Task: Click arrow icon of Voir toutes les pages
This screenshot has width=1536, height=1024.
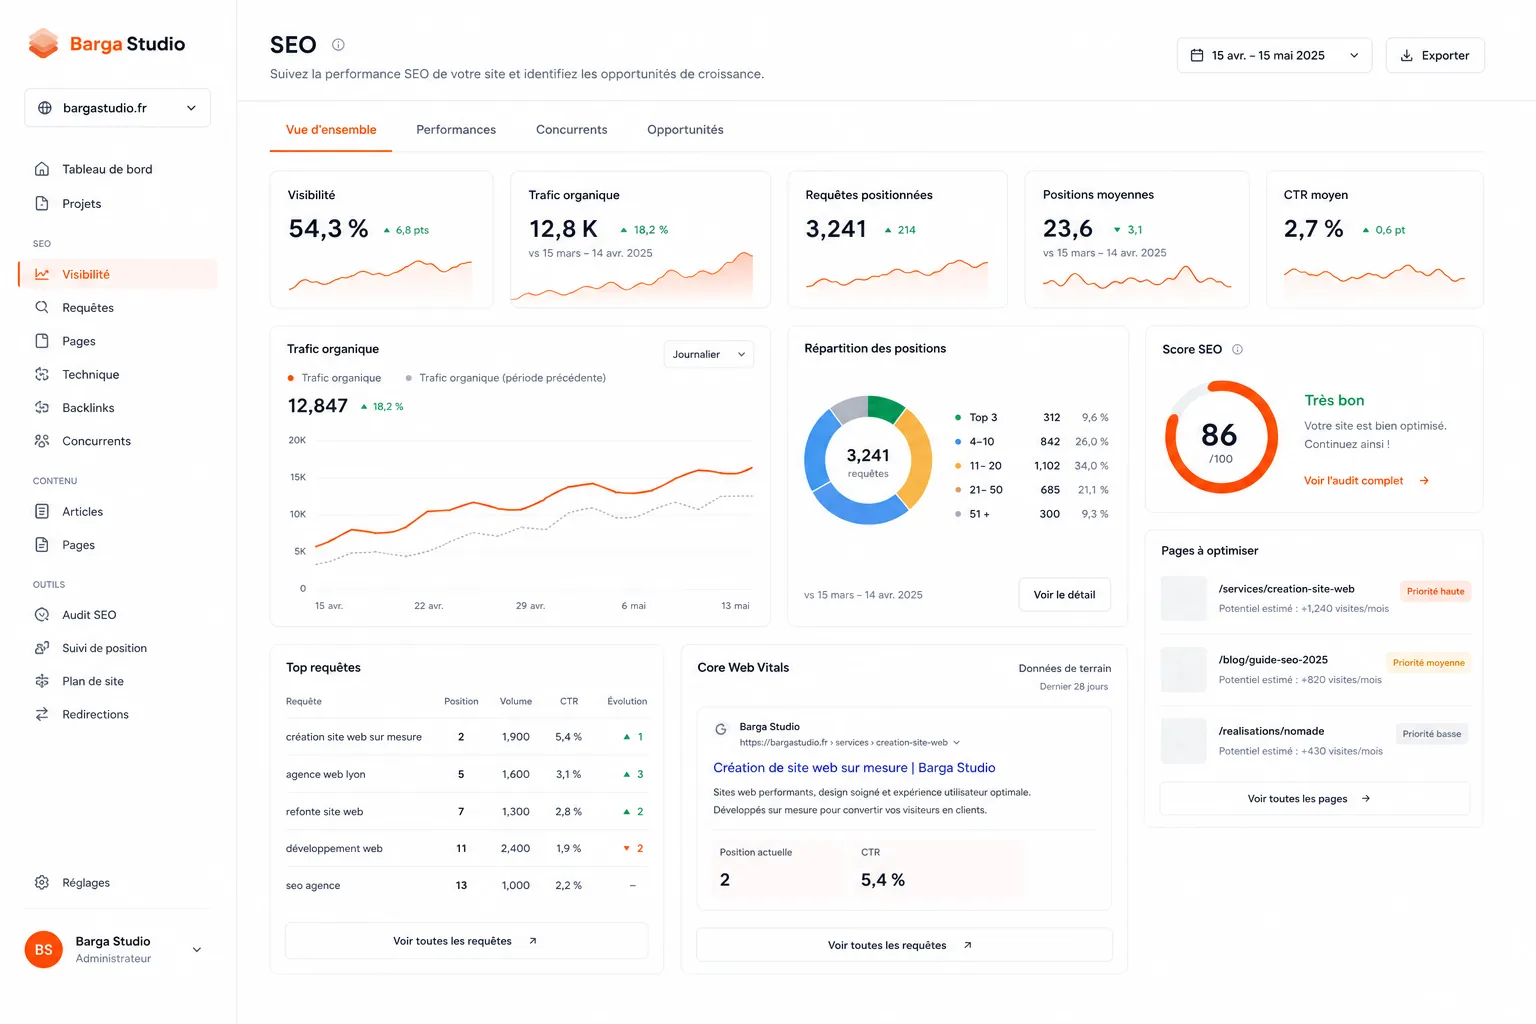Action: point(1366,798)
